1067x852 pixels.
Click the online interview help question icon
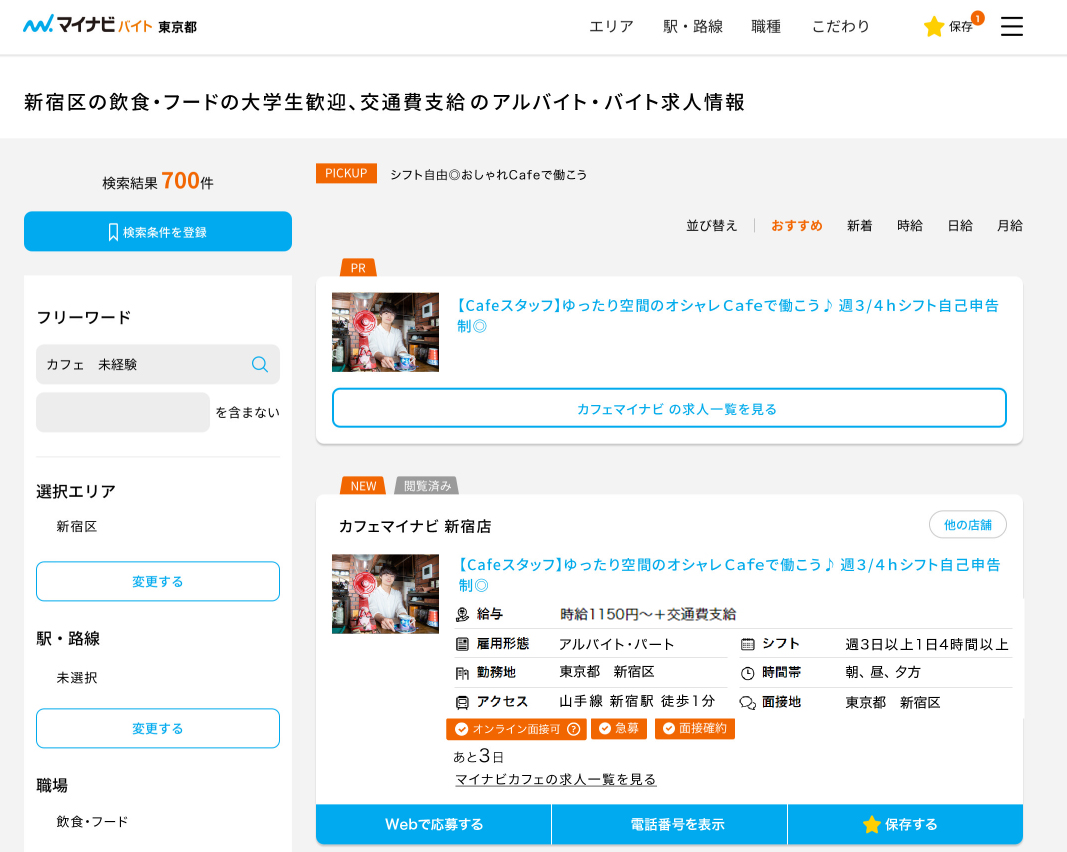coord(574,729)
